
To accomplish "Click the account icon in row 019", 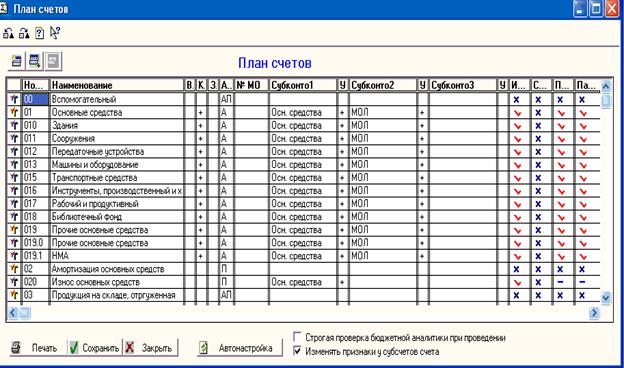I will tap(14, 230).
